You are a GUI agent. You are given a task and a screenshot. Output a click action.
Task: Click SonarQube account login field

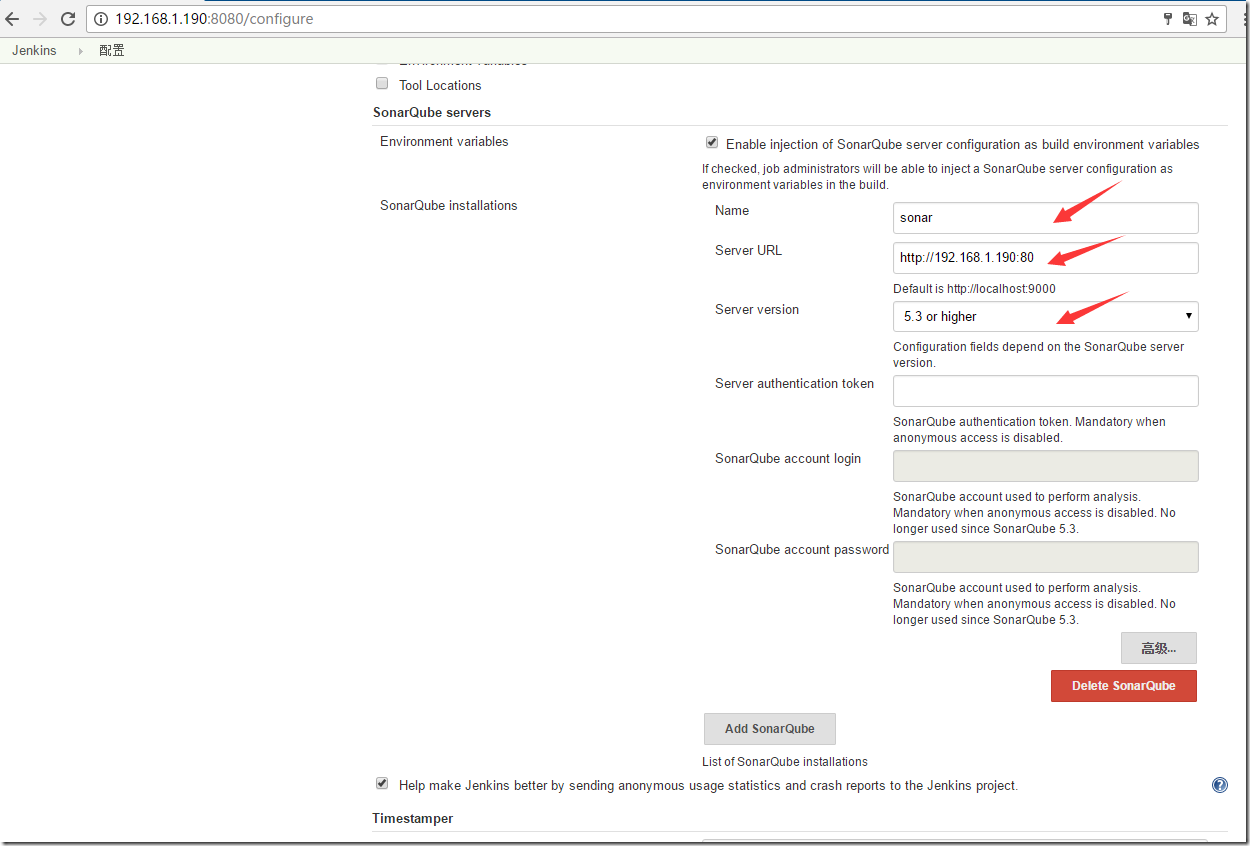tap(1045, 466)
